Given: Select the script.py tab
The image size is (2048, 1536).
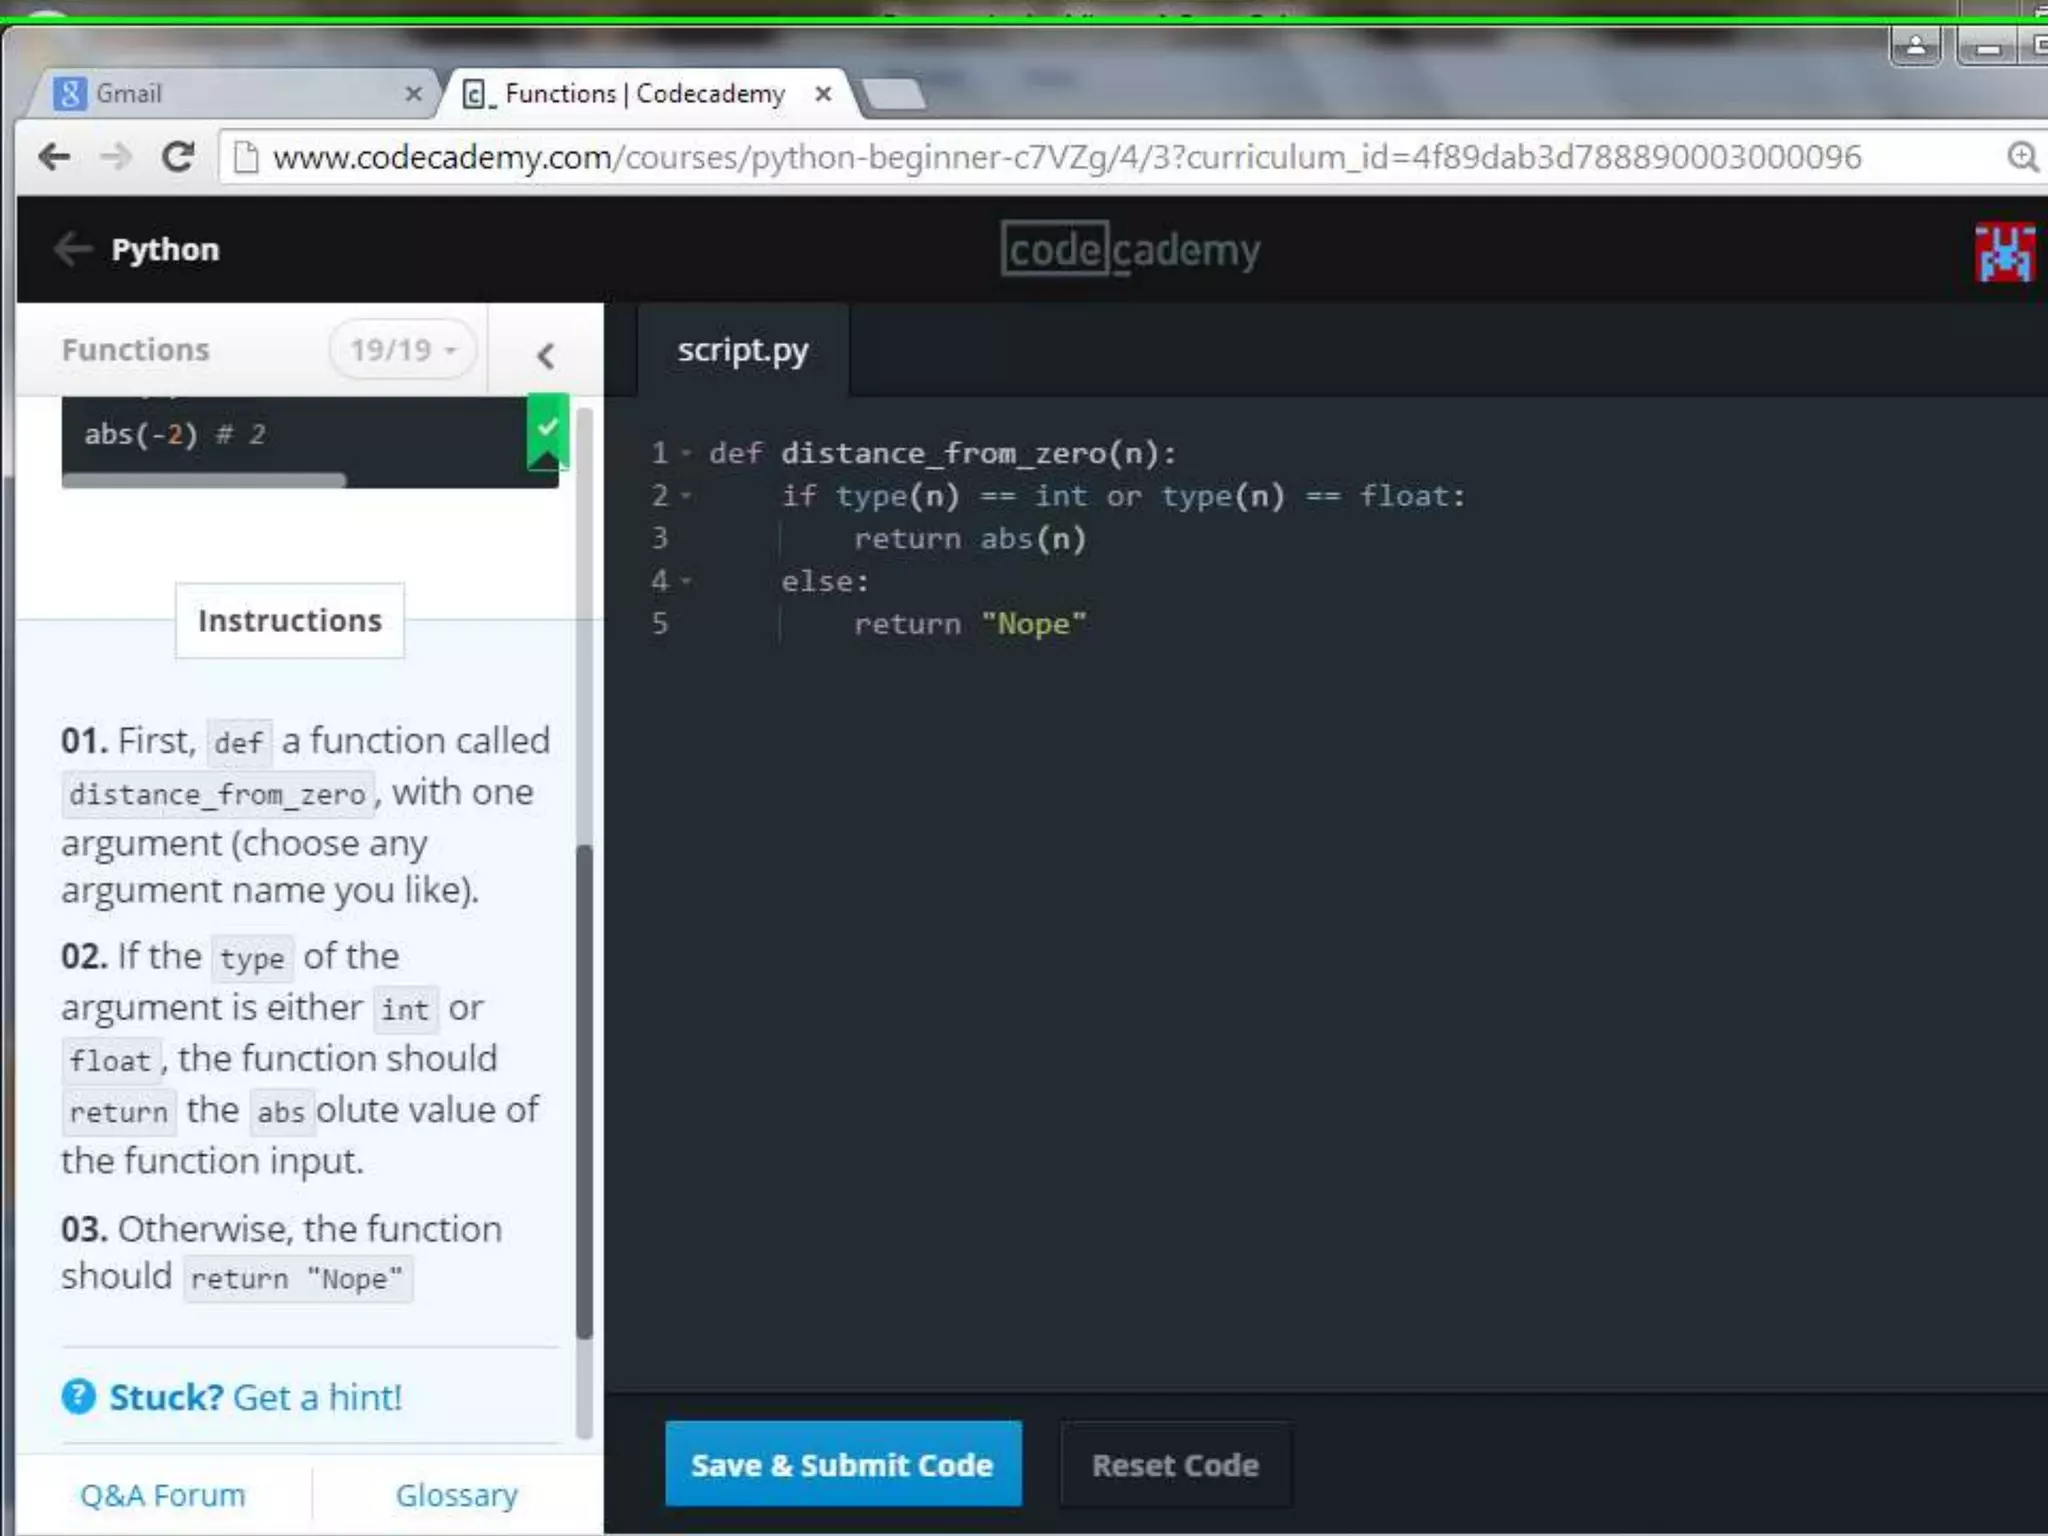Looking at the screenshot, I should [x=742, y=351].
